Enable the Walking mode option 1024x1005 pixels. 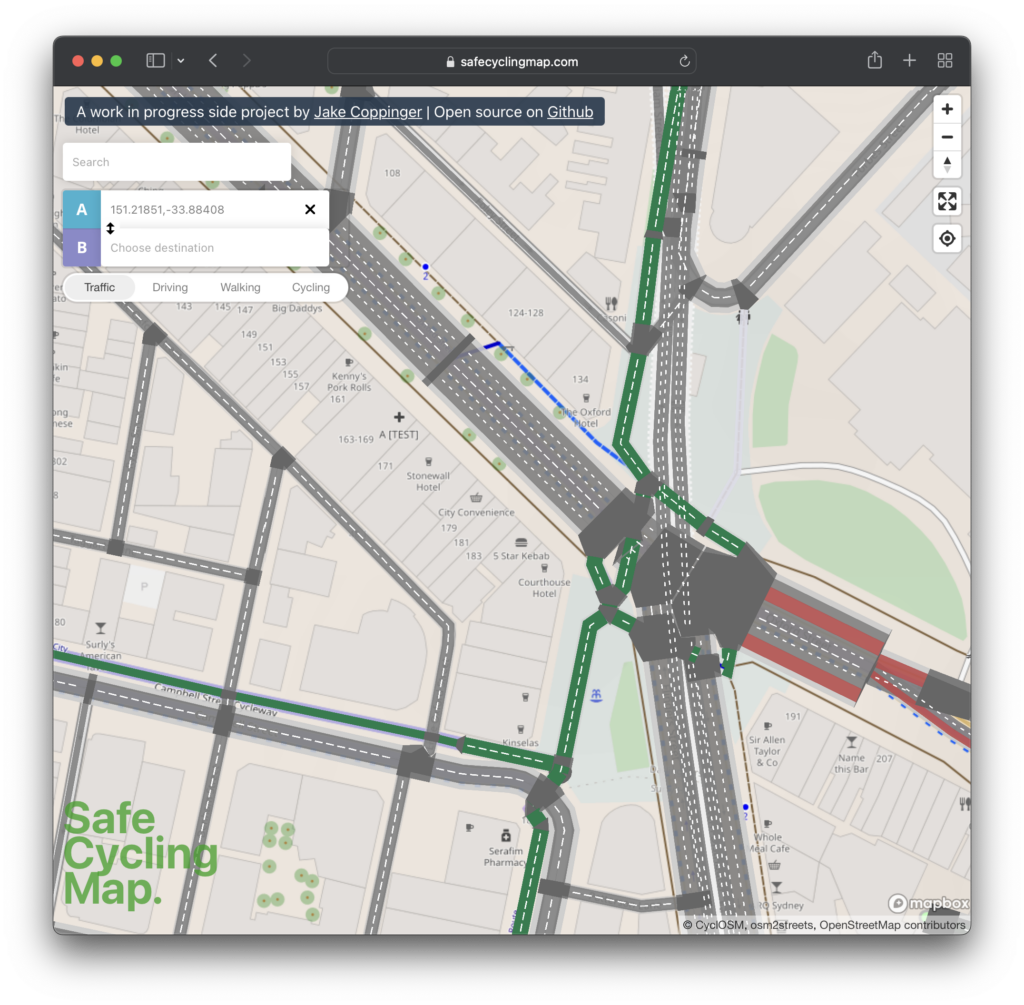[x=240, y=287]
